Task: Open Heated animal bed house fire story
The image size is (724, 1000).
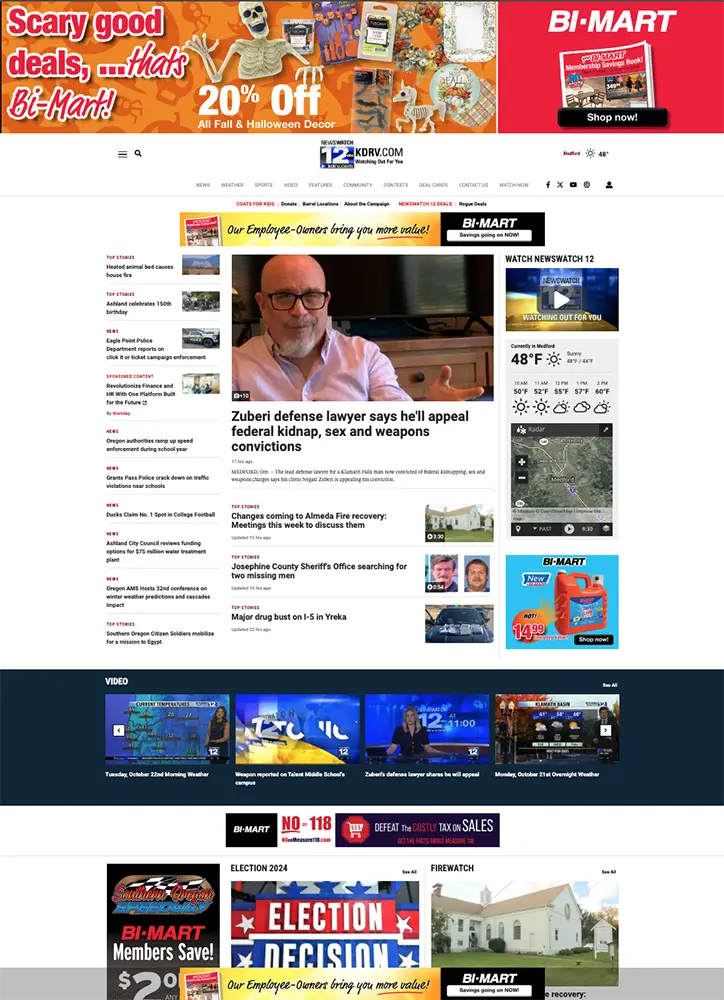Action: coord(140,271)
